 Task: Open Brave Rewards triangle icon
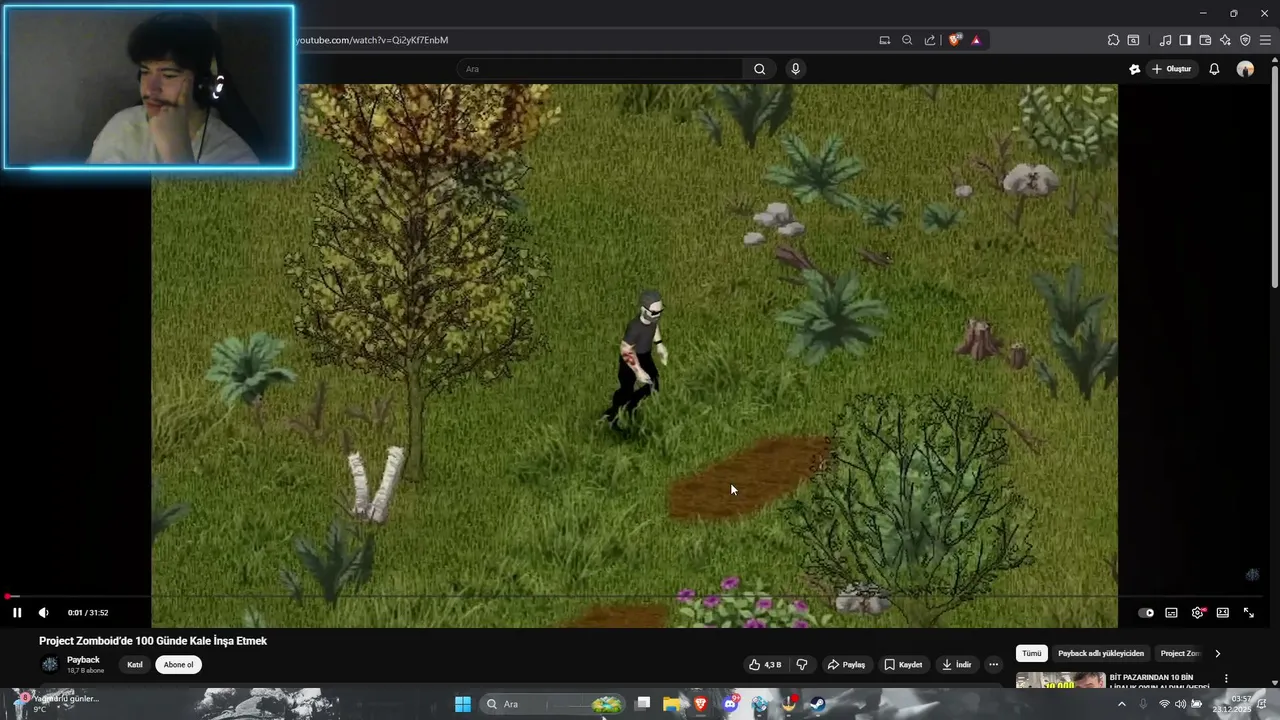[x=976, y=40]
